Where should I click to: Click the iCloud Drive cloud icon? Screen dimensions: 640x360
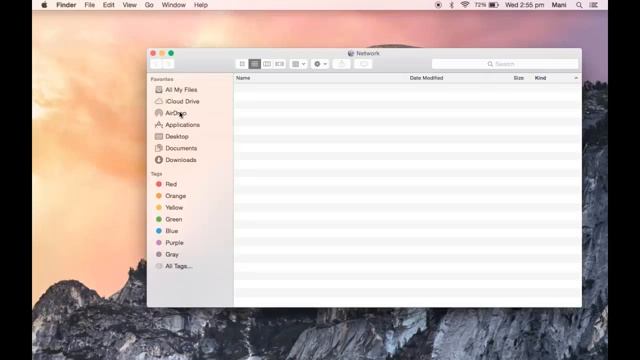(x=159, y=101)
